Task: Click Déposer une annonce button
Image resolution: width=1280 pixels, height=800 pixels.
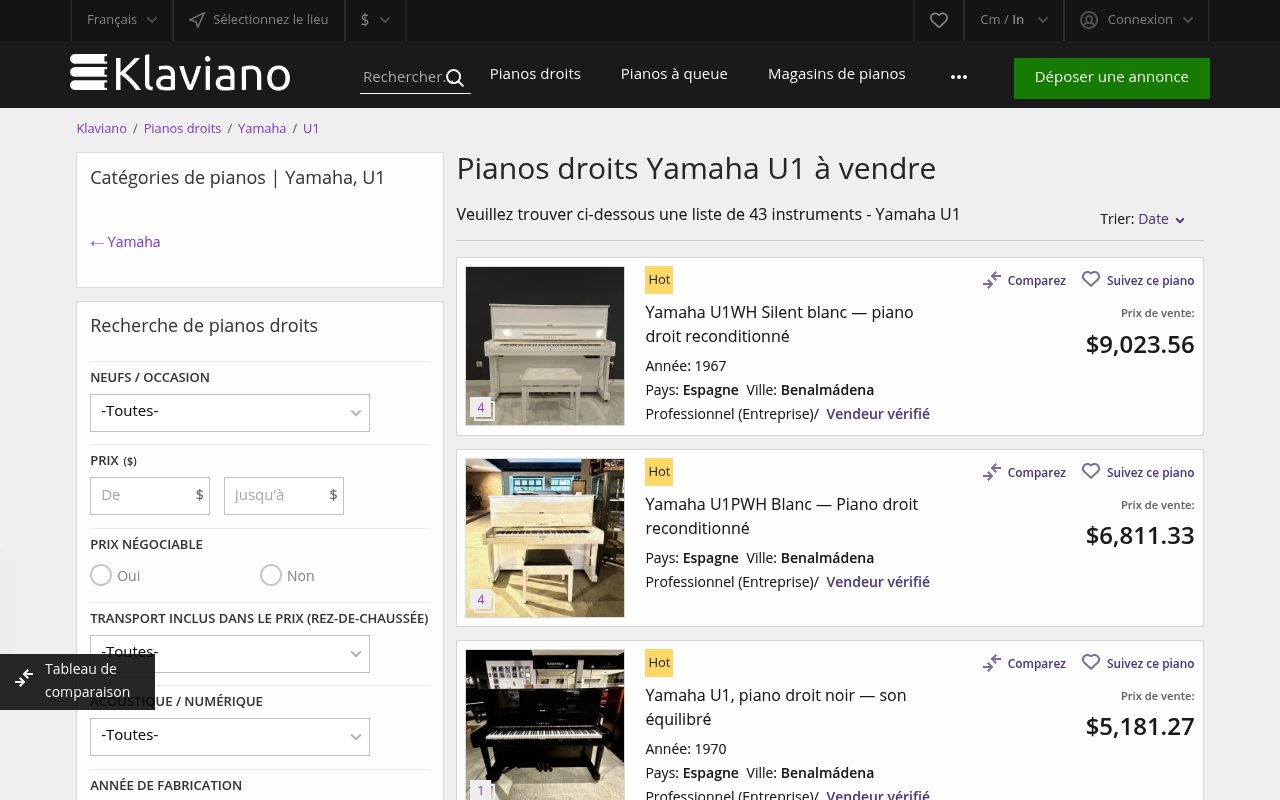Action: click(x=1112, y=78)
